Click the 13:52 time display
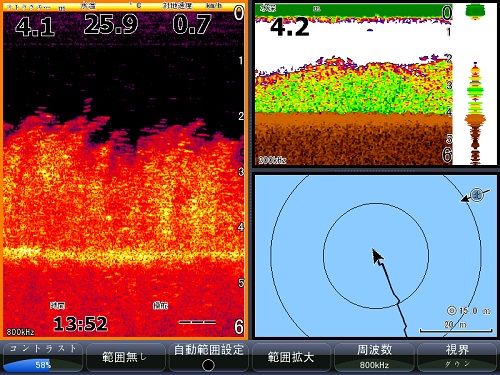Screen dimensions: 500x375 [81, 323]
